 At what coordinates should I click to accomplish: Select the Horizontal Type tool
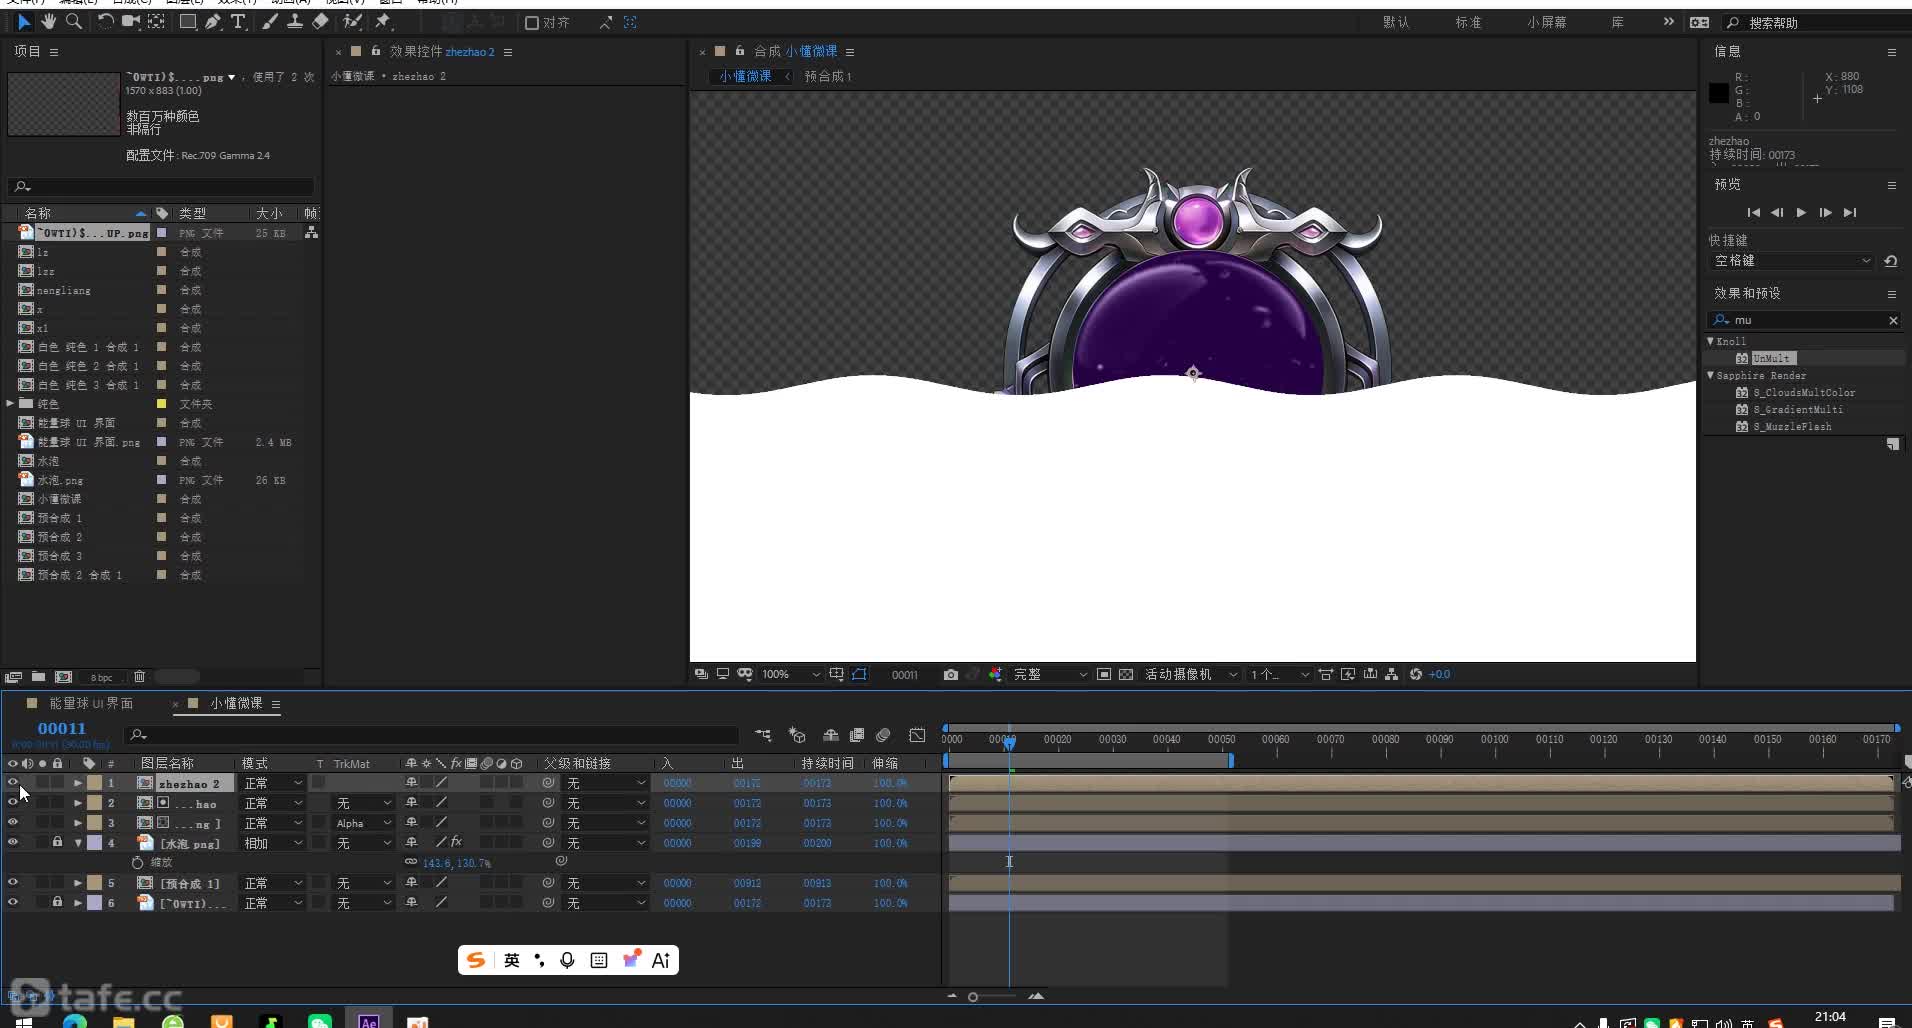pos(238,22)
